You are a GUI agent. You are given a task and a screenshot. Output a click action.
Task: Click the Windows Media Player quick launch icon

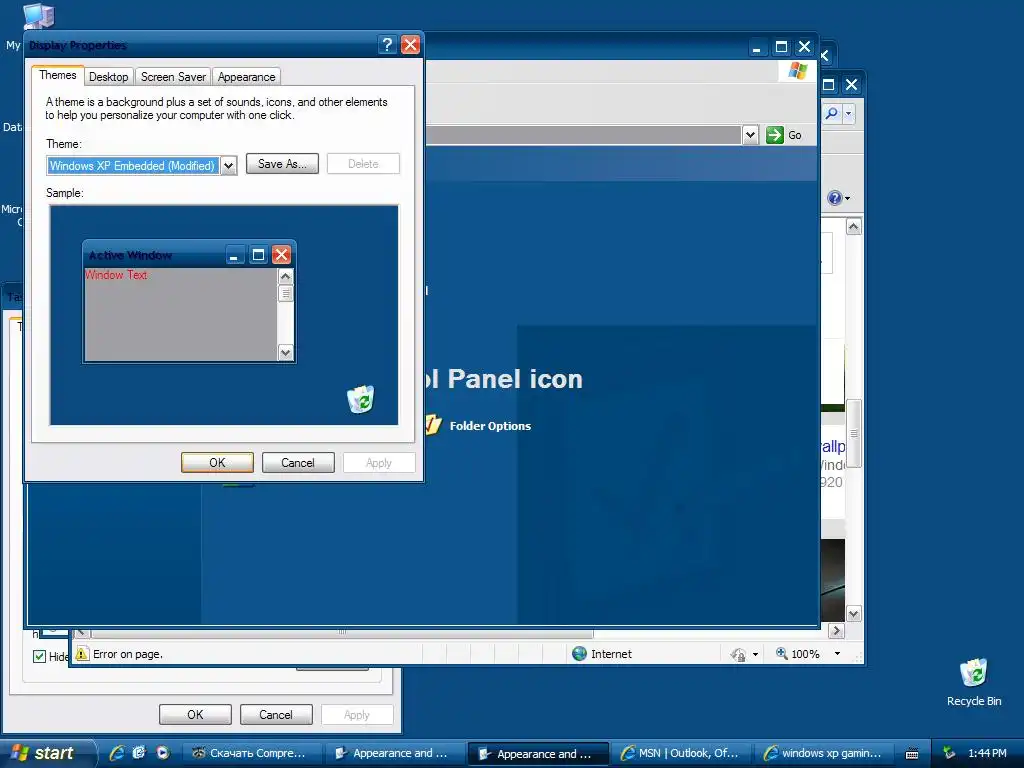coord(163,753)
